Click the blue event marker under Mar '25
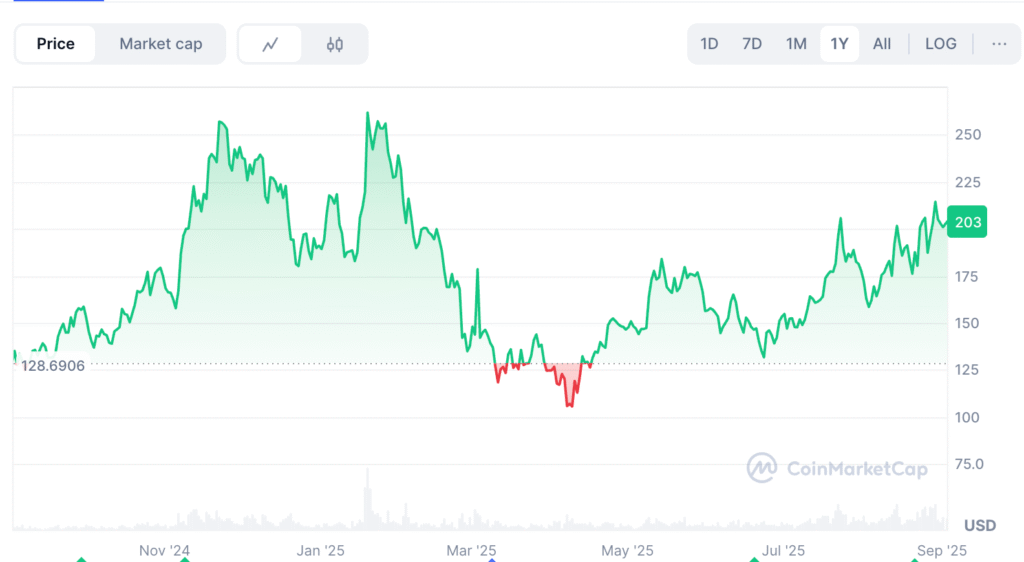 [491, 558]
